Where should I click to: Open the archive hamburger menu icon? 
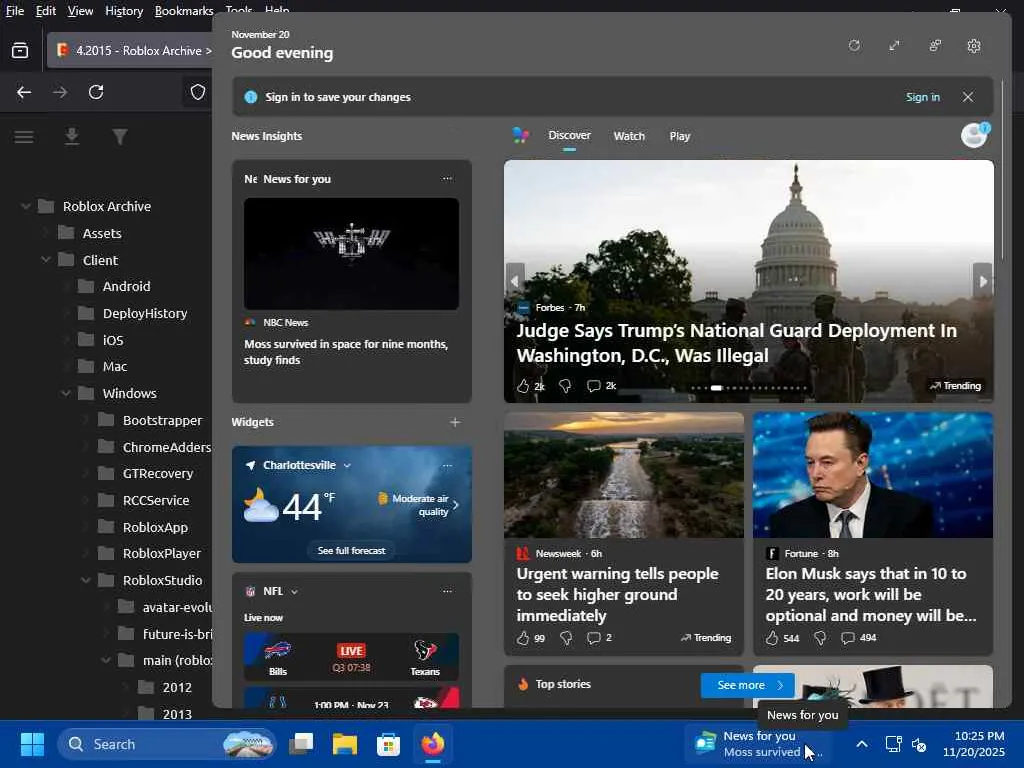24,136
